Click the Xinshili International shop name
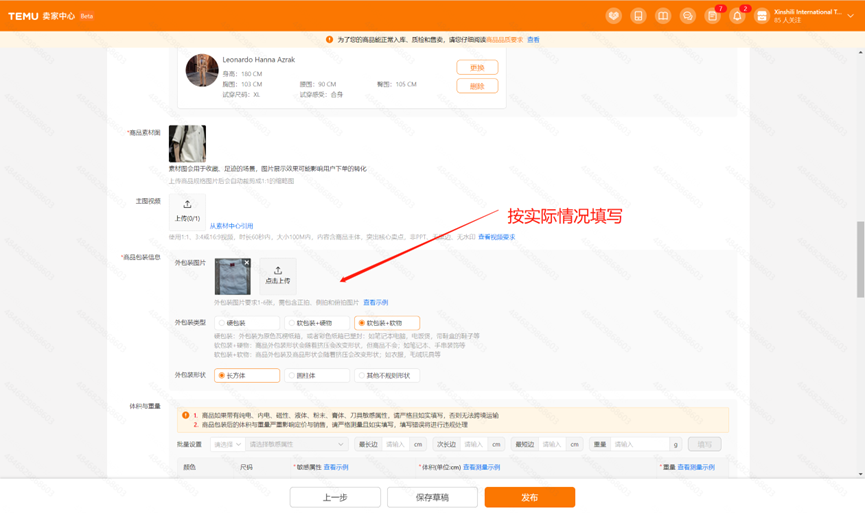 (807, 12)
